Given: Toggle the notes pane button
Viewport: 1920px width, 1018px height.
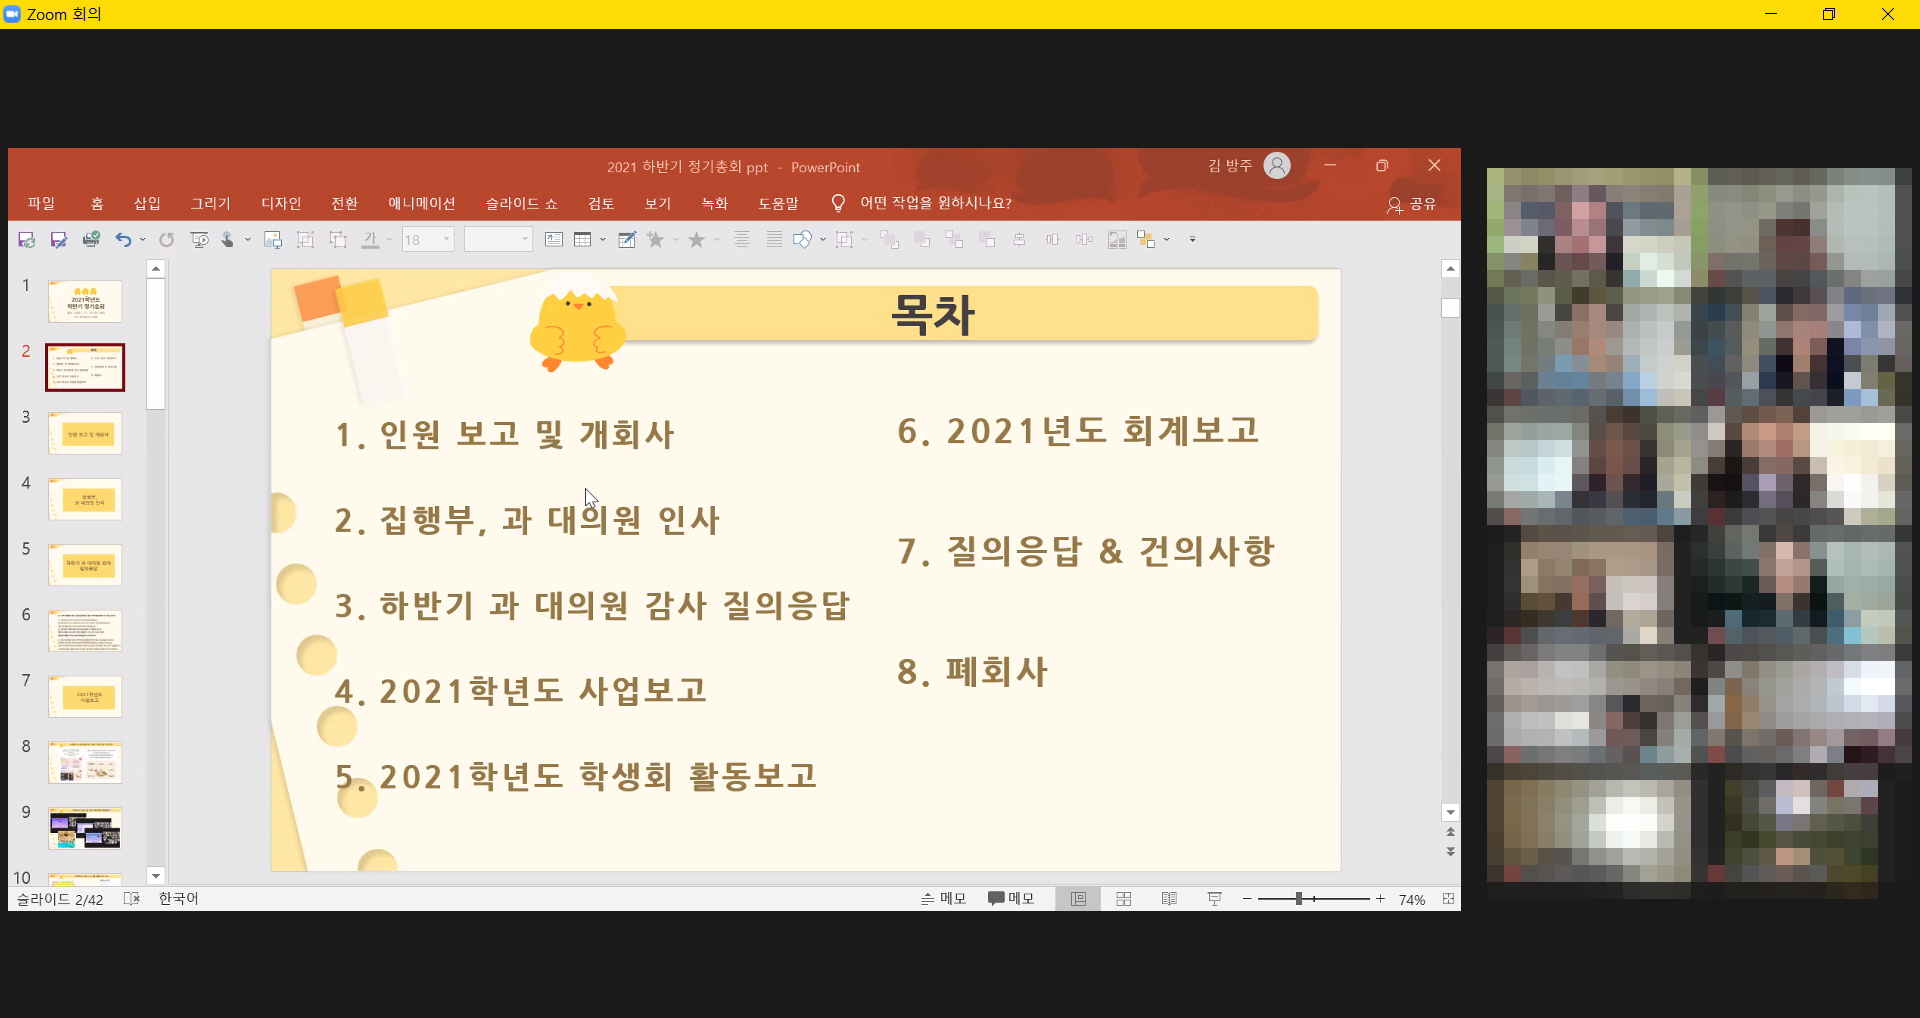Looking at the screenshot, I should (x=943, y=899).
